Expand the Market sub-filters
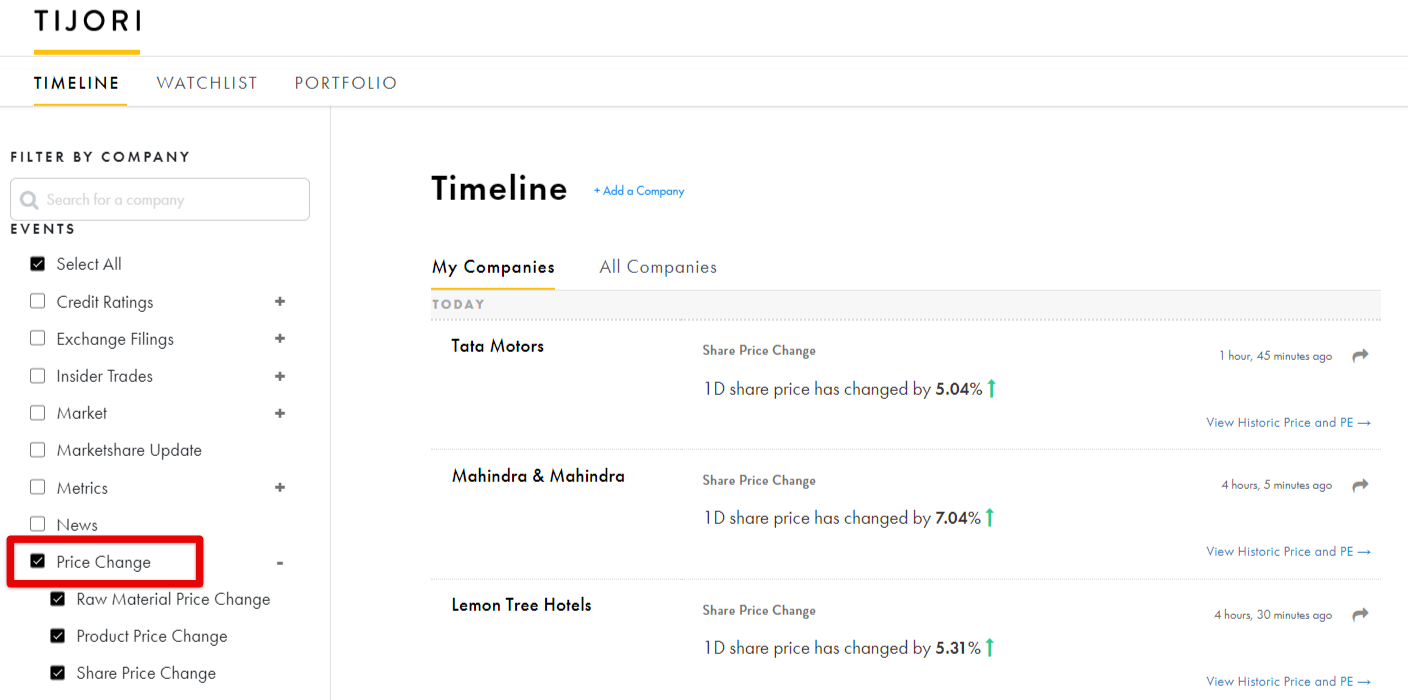The width and height of the screenshot is (1408, 700). pos(280,413)
